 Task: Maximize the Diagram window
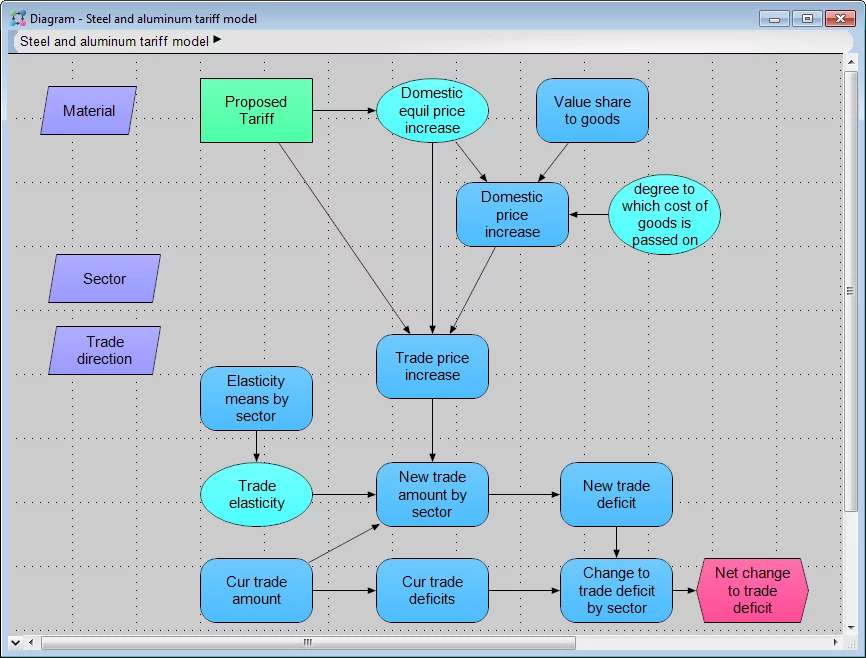[807, 18]
